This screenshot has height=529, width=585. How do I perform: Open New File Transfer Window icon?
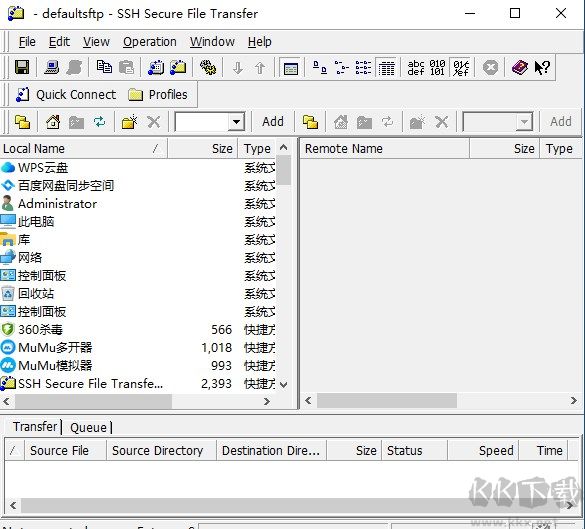click(x=178, y=68)
